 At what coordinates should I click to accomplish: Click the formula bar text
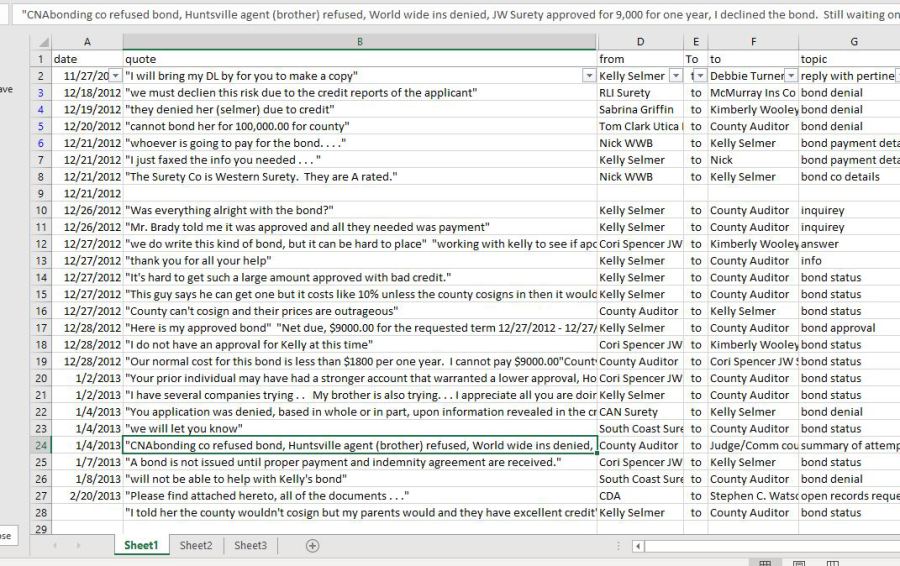tap(450, 15)
